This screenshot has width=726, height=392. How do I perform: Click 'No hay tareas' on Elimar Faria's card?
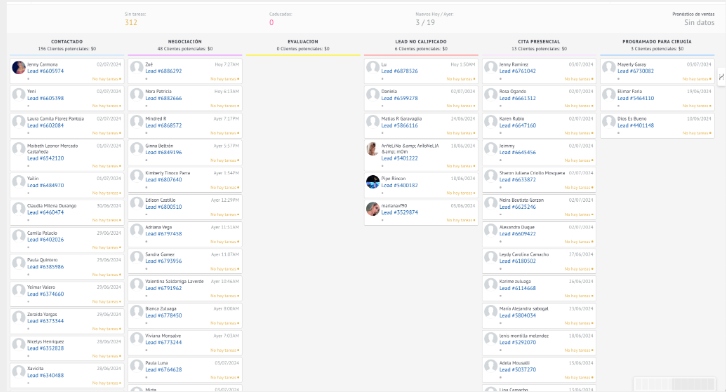[697, 106]
